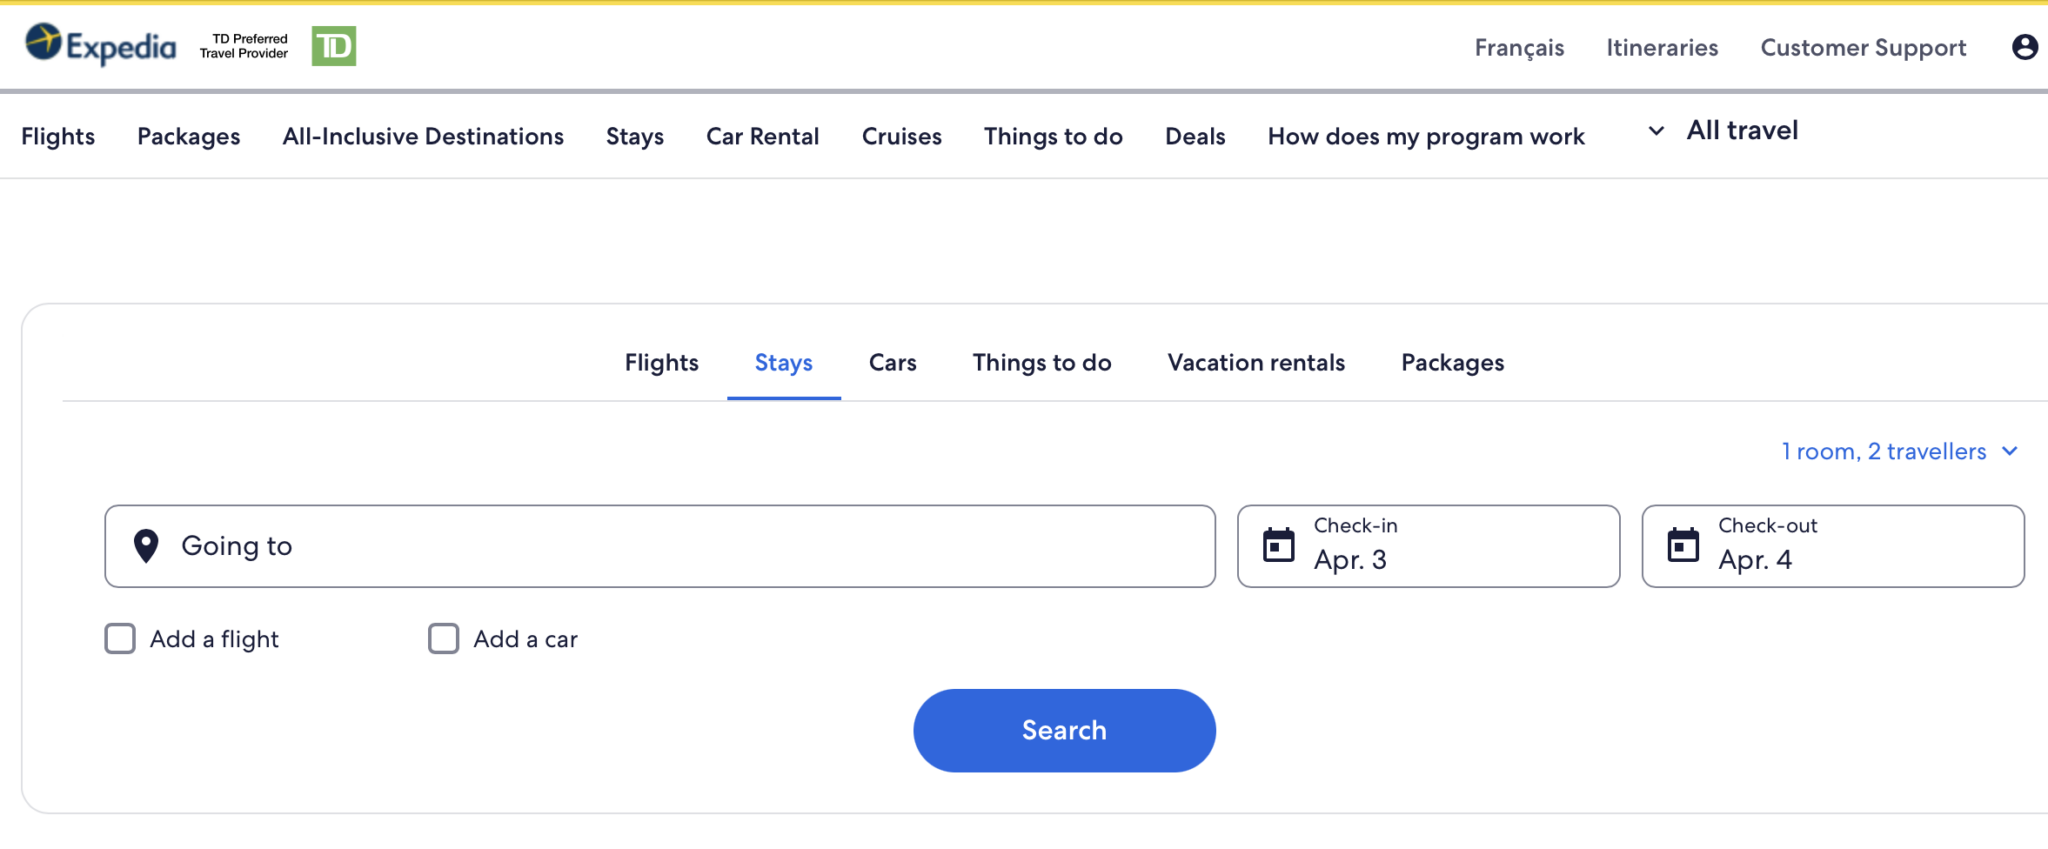Click the Expedia logo
This screenshot has height=849, width=2048.
tap(100, 46)
